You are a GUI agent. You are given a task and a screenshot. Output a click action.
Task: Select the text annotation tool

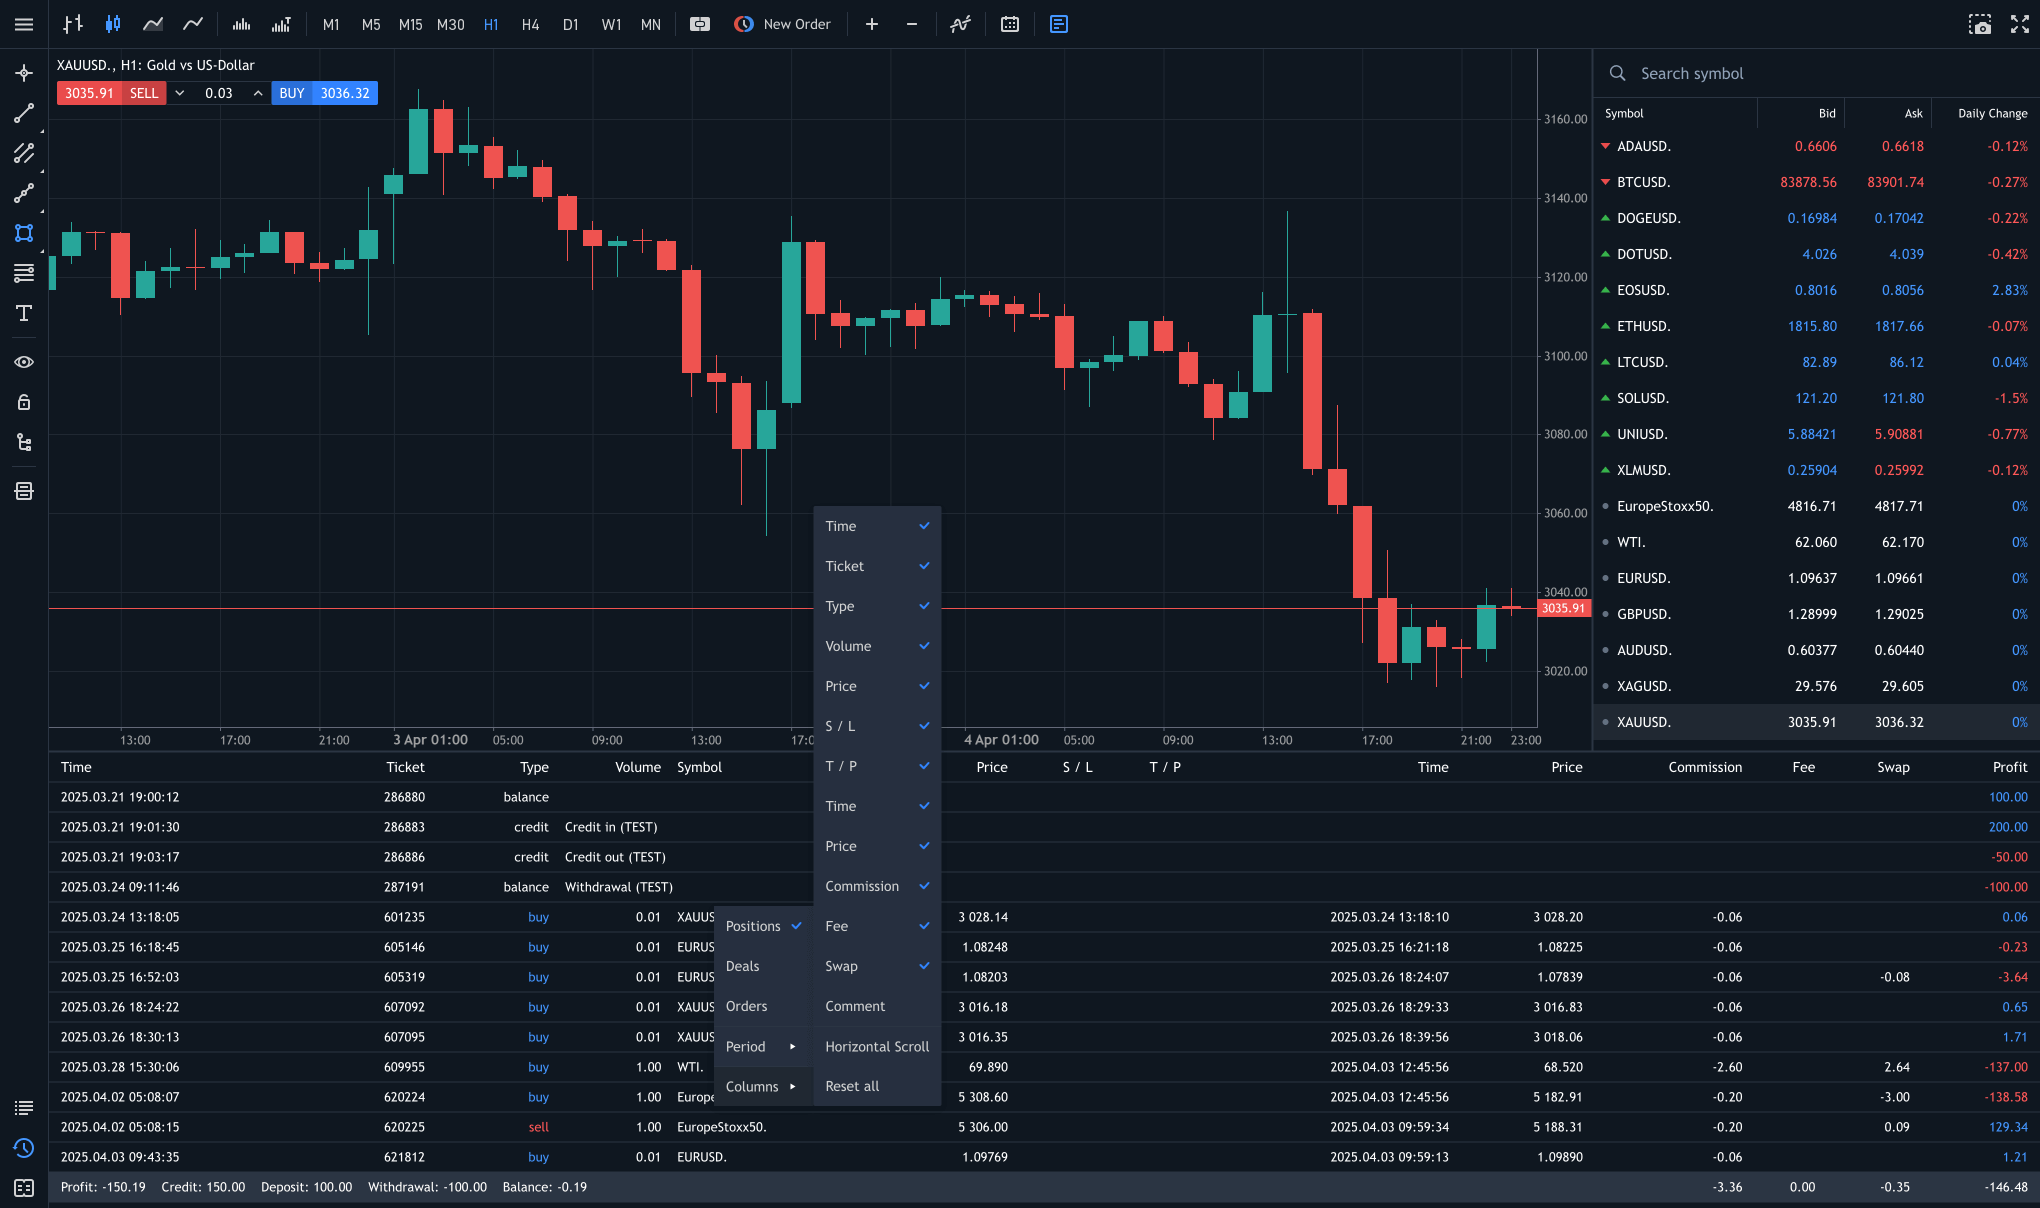[24, 314]
